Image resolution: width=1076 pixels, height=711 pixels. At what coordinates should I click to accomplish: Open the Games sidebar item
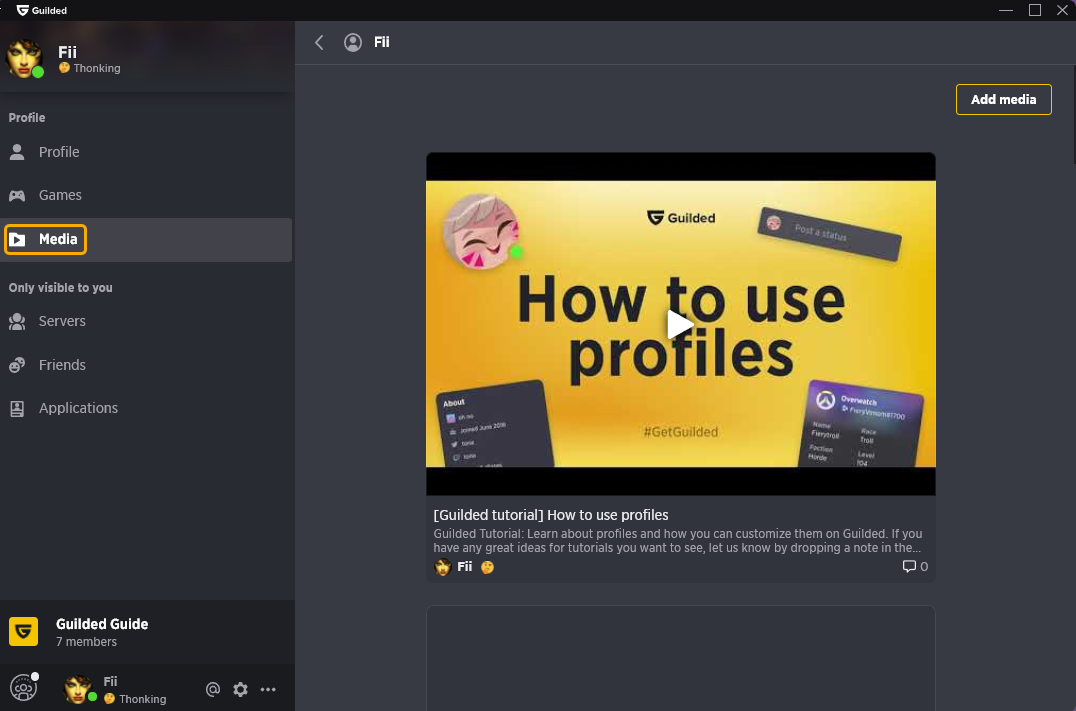pyautogui.click(x=146, y=195)
